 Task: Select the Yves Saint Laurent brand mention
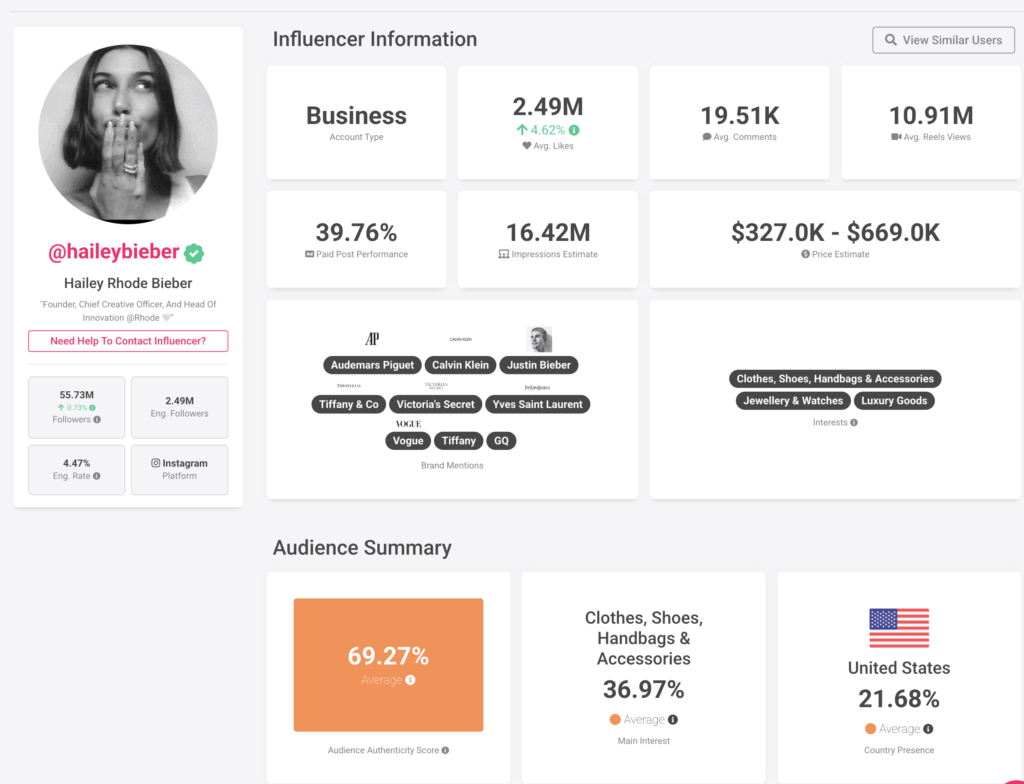pos(539,404)
